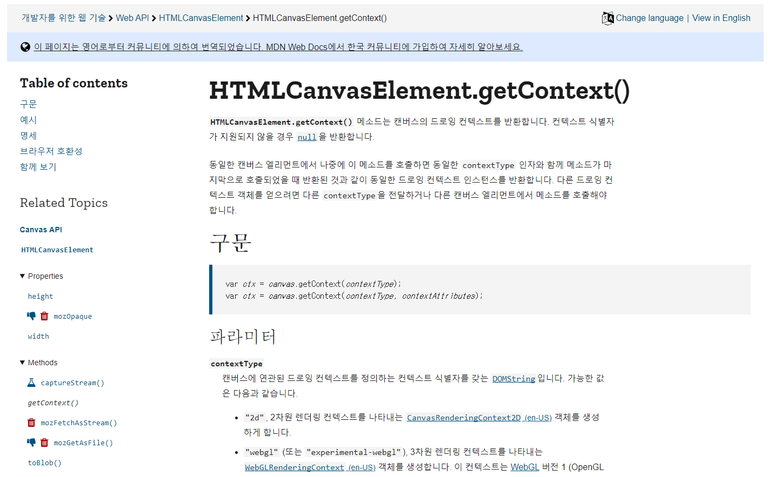Click the Table of contents heading
The width and height of the screenshot is (768, 477).
(73, 83)
